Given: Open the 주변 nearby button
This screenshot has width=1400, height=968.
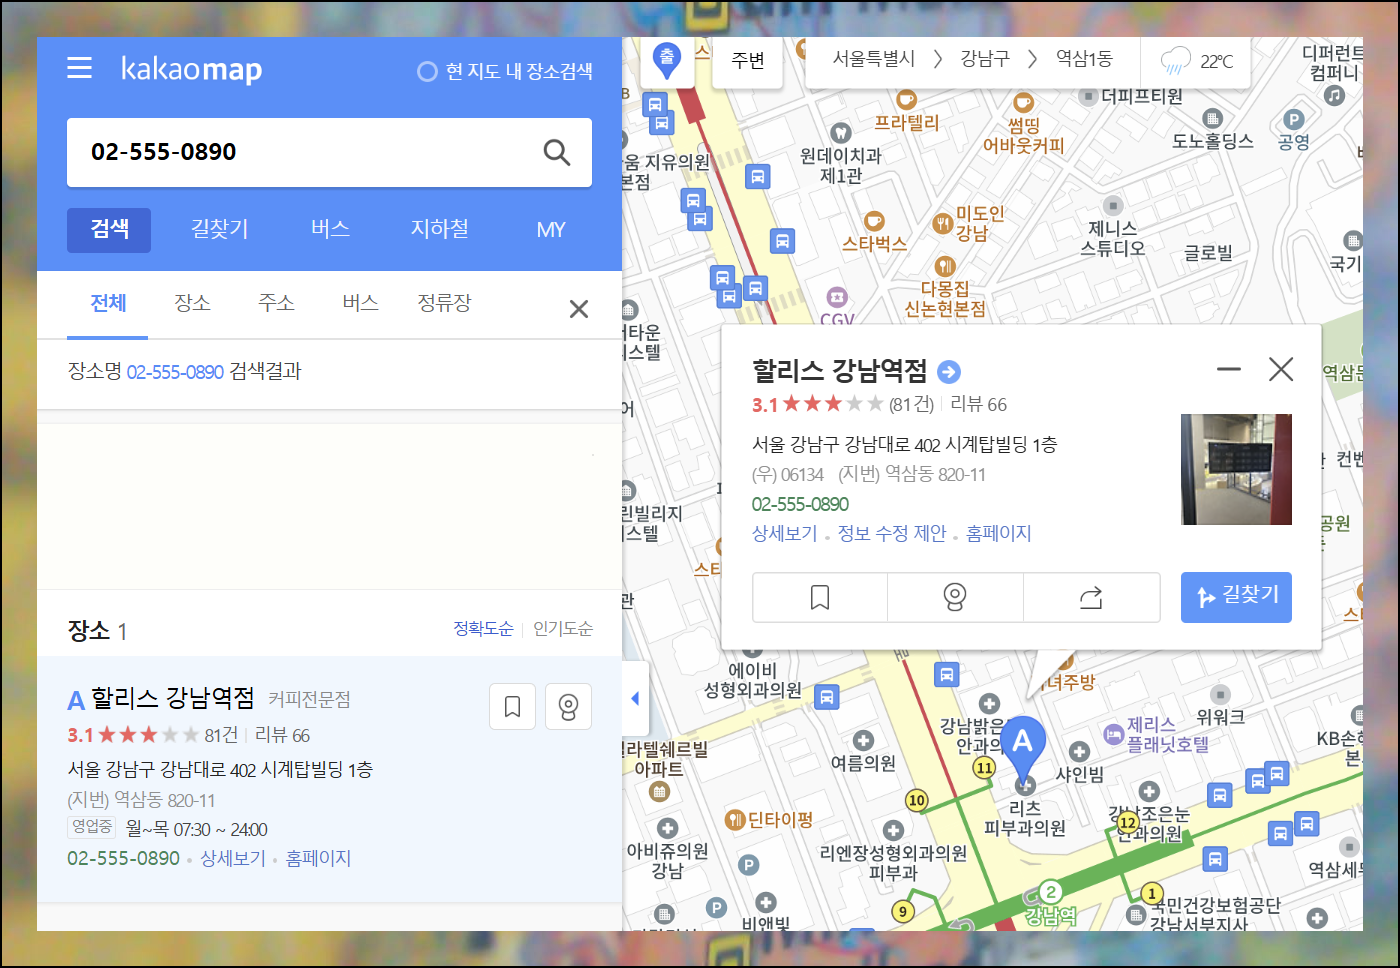Looking at the screenshot, I should [x=748, y=61].
